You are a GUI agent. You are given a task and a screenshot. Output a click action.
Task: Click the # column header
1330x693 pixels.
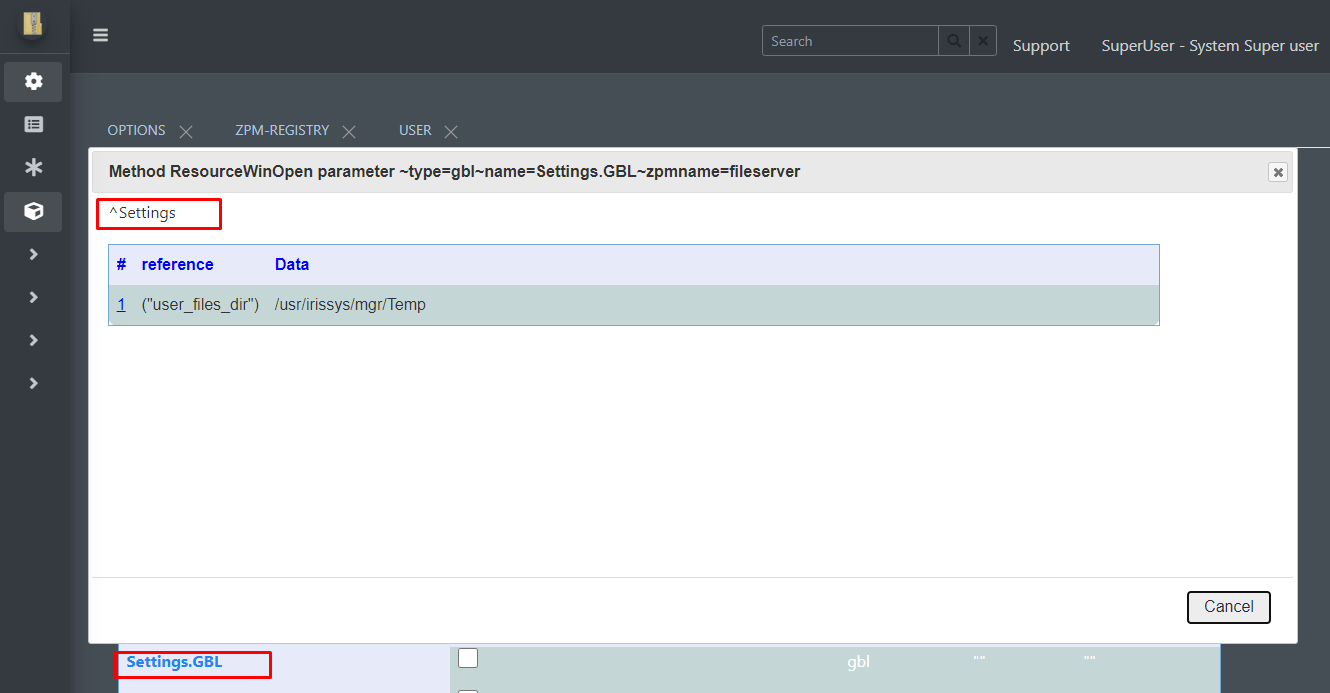pyautogui.click(x=121, y=264)
